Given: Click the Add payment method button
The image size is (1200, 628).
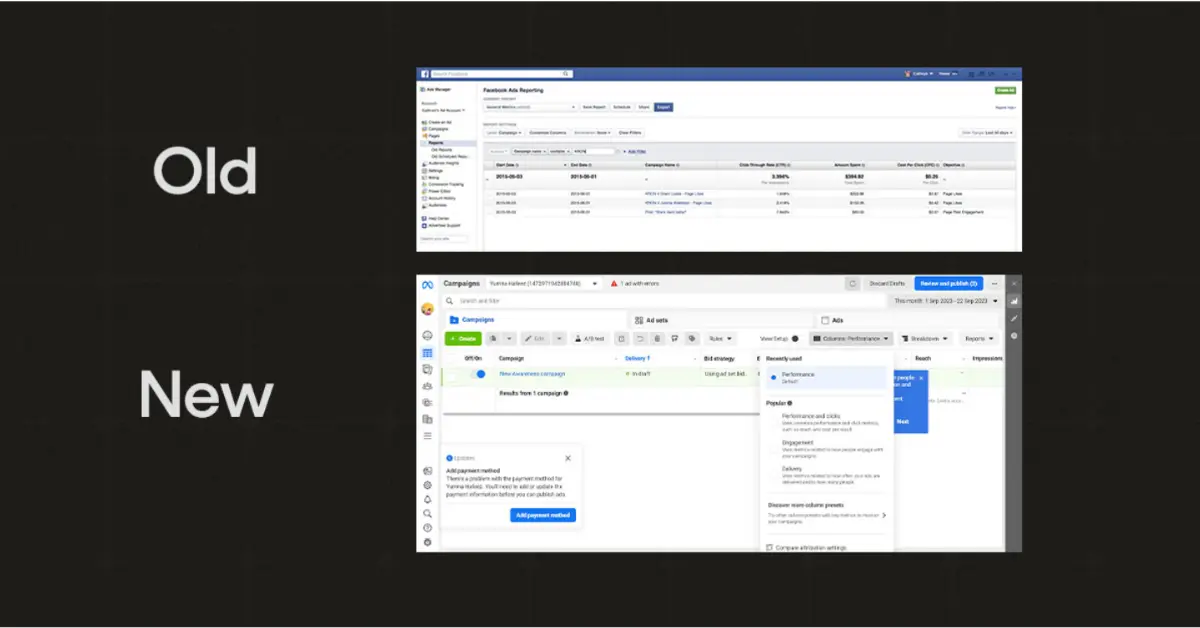Looking at the screenshot, I should pyautogui.click(x=542, y=515).
